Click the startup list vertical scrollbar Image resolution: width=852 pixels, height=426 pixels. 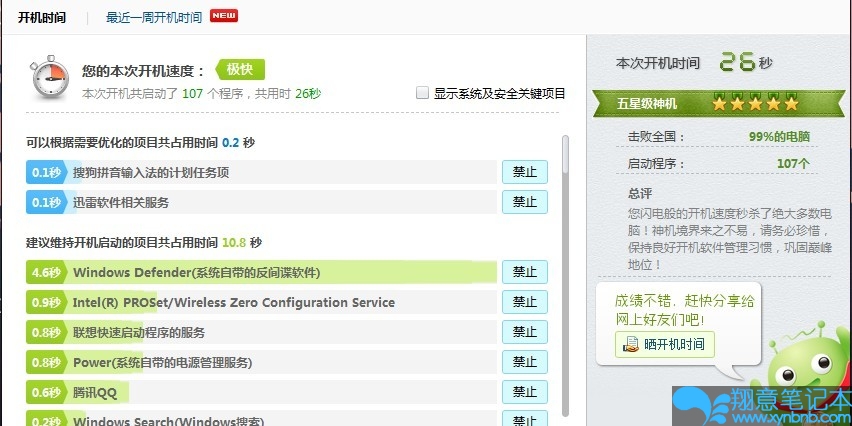point(565,274)
